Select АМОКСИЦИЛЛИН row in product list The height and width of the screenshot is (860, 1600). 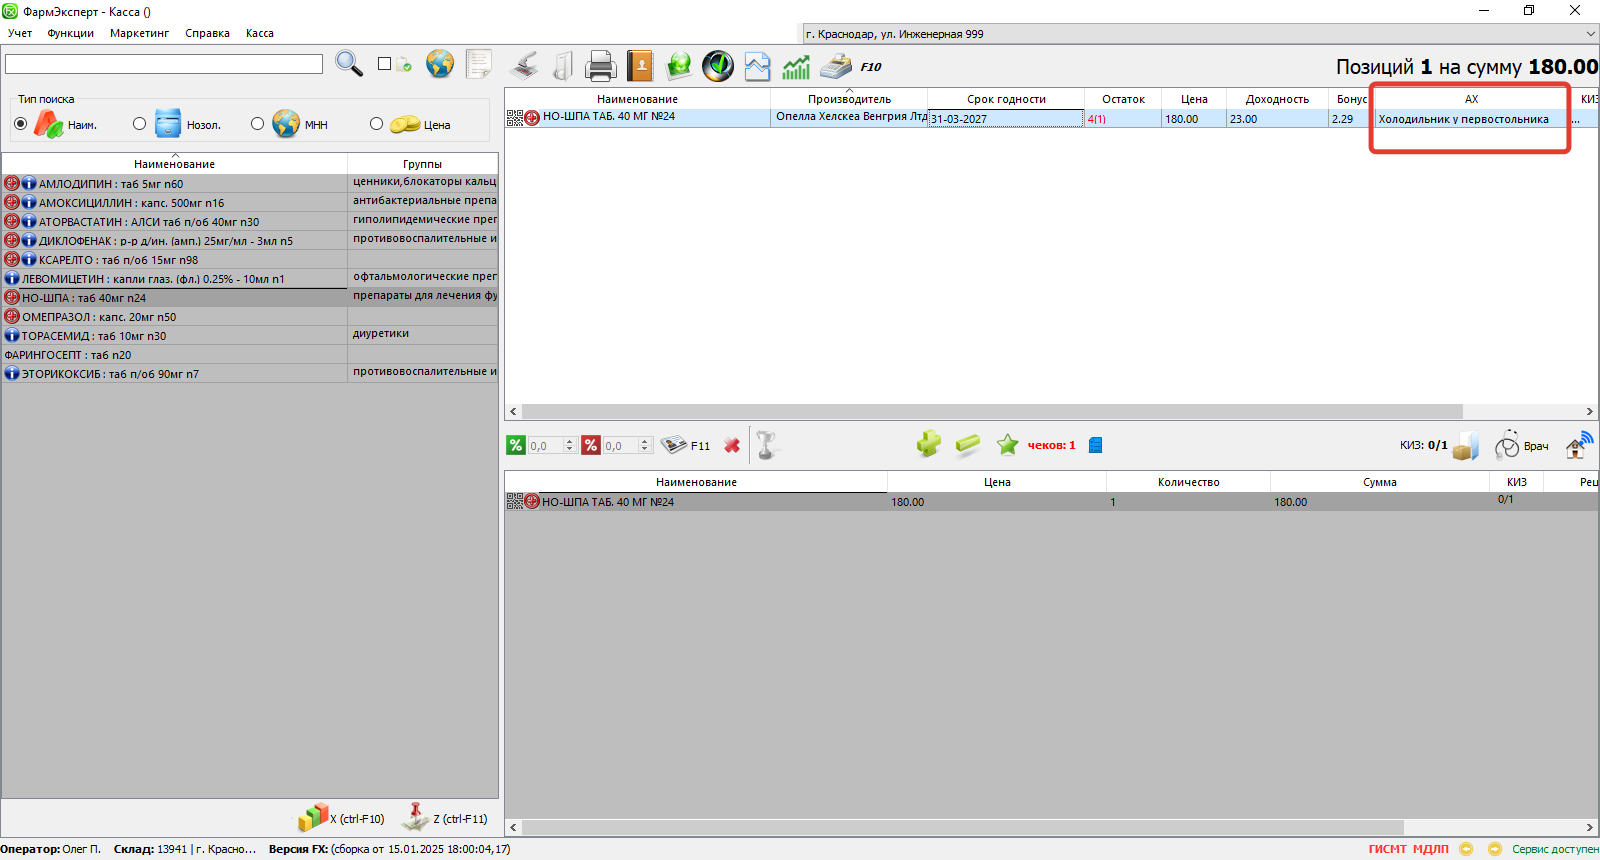click(x=130, y=203)
